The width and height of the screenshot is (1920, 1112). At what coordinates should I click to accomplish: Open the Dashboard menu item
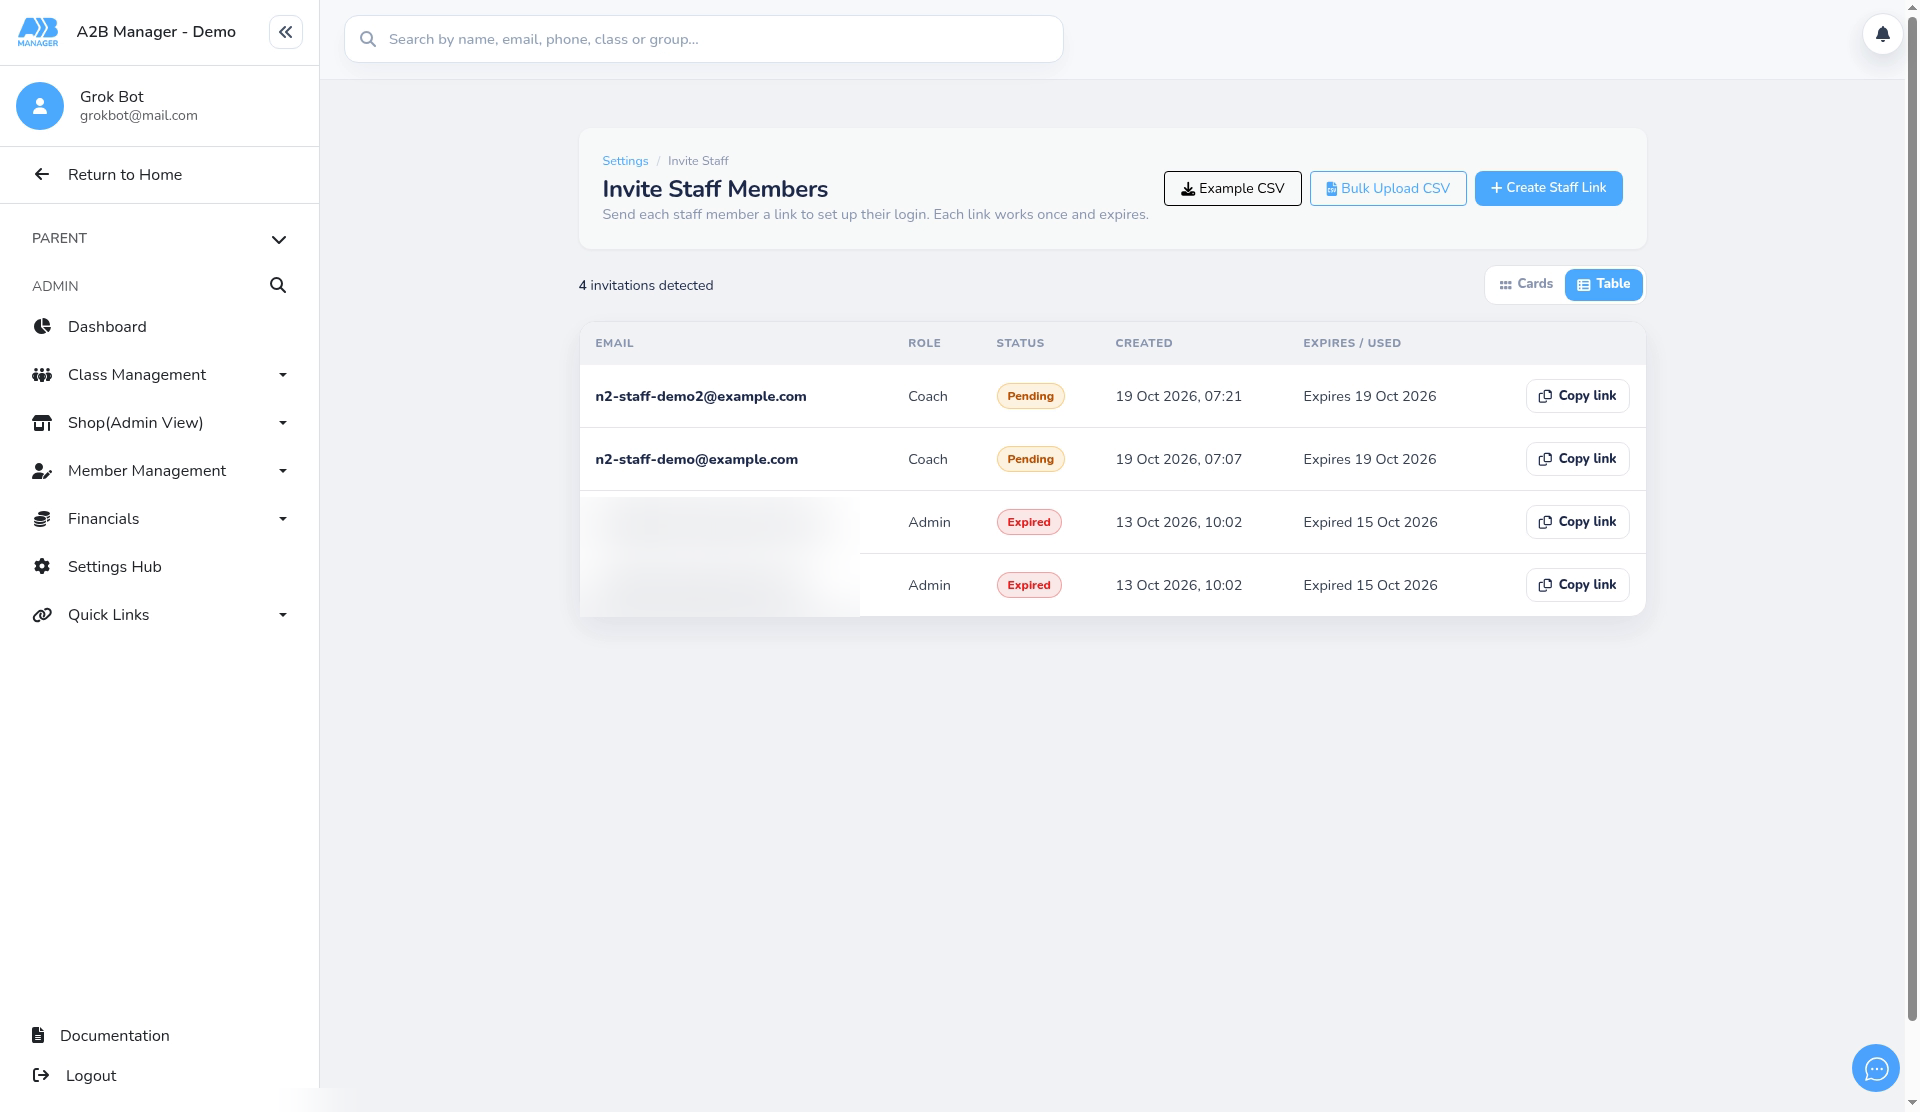[160, 327]
